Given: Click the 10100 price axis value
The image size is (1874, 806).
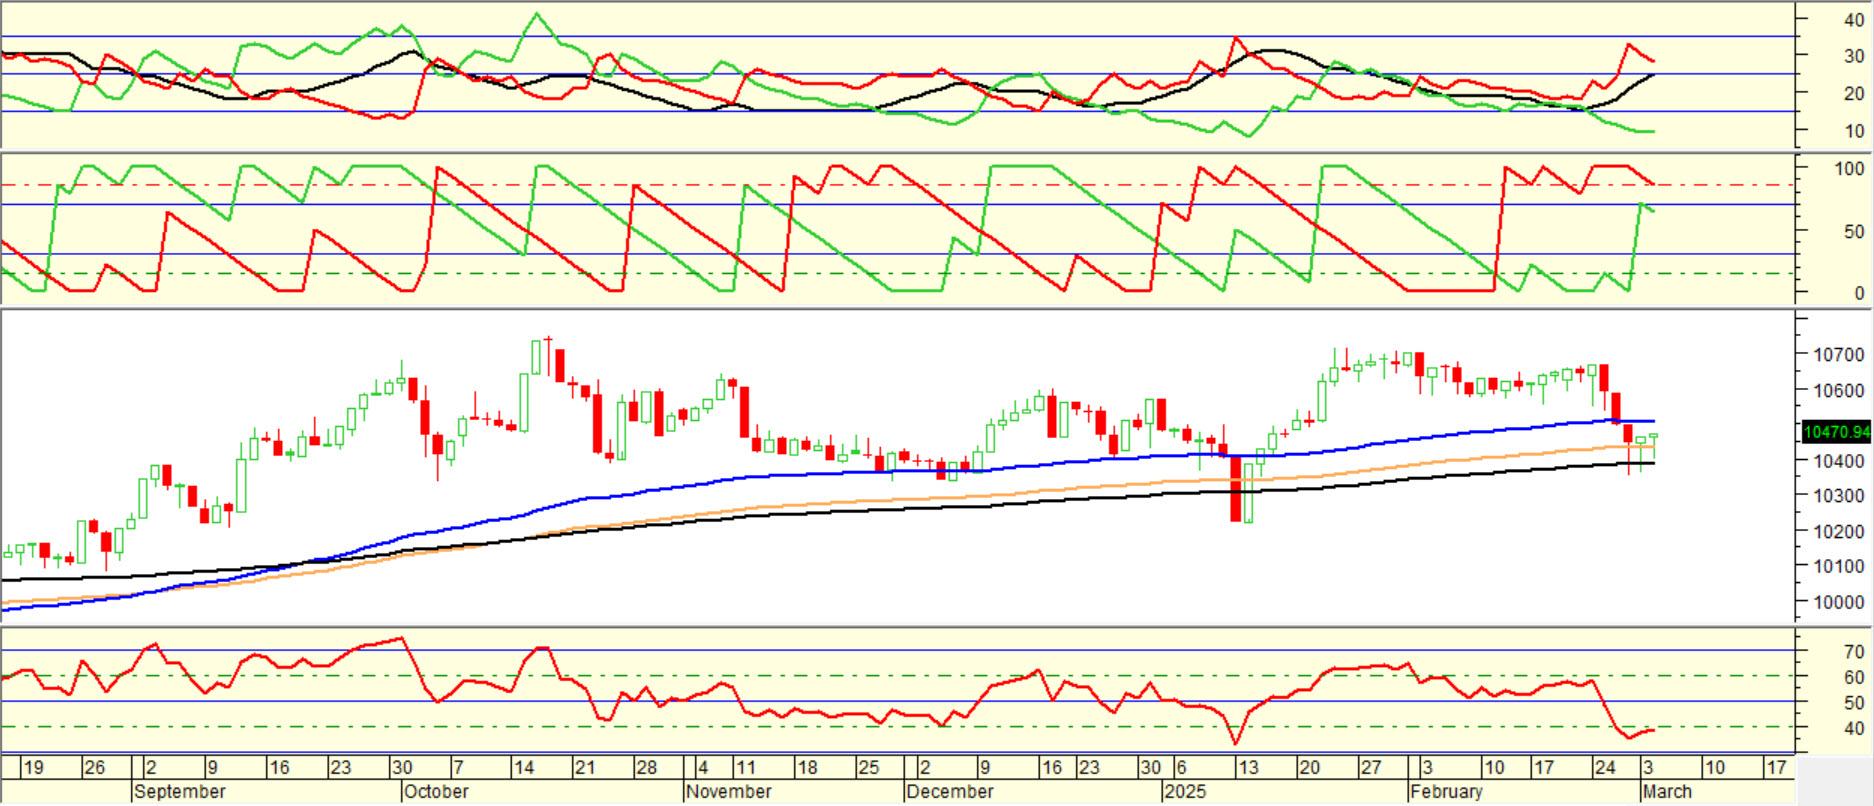Looking at the screenshot, I should [1840, 567].
